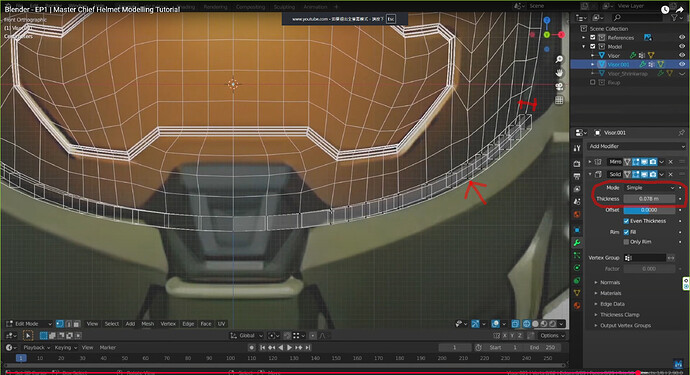The width and height of the screenshot is (690, 375).
Task: Adjust the Offset slider value
Action: (x=650, y=210)
